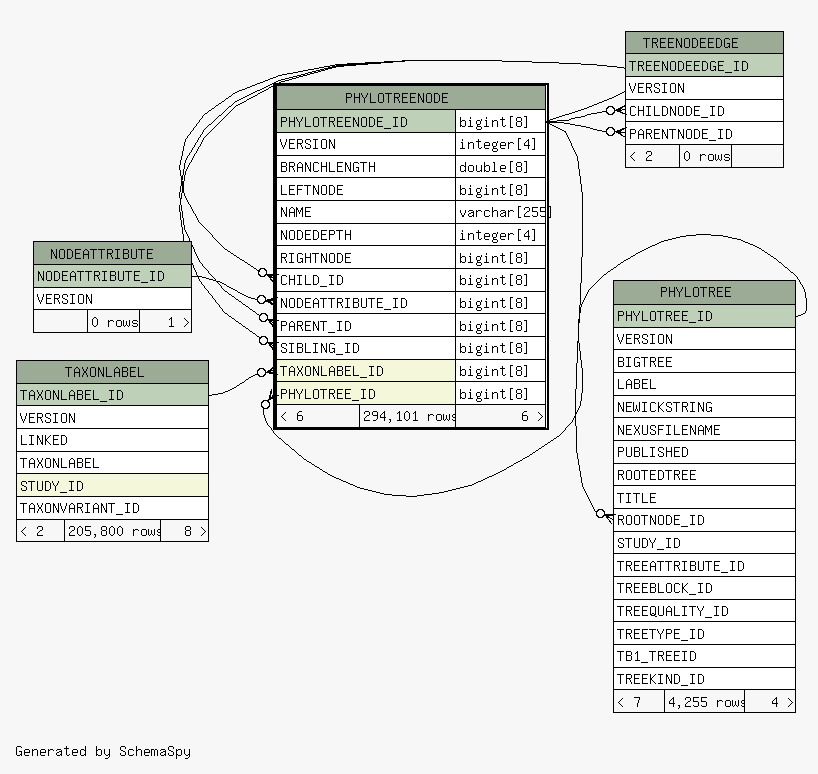Open the TAXONLABEL table header
The width and height of the screenshot is (818, 774).
112,372
